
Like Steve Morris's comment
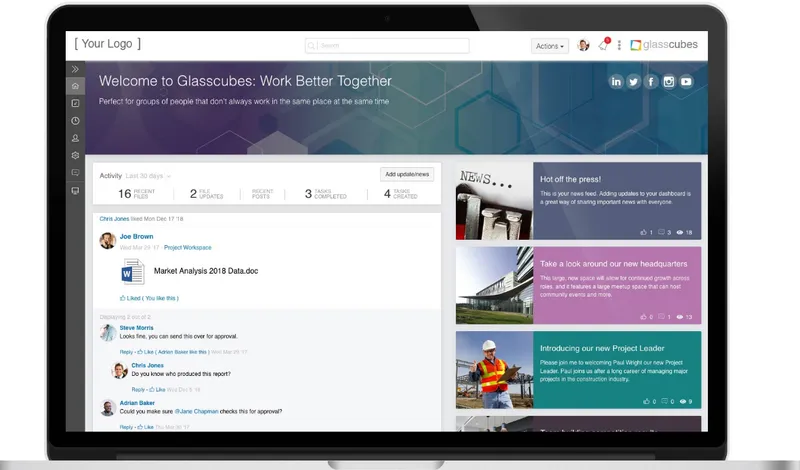pos(145,352)
